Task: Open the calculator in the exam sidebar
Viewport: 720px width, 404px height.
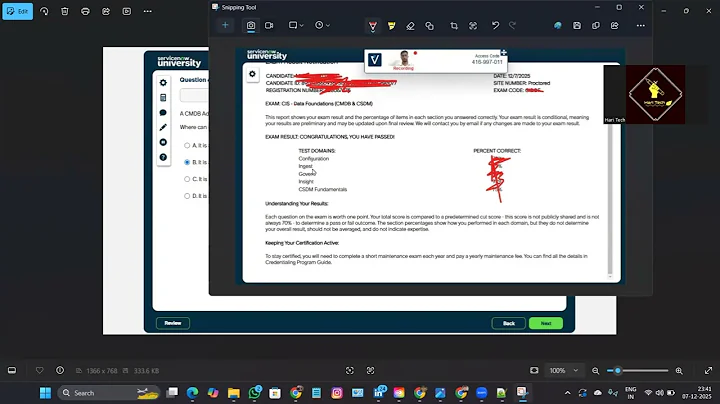Action: point(163,98)
